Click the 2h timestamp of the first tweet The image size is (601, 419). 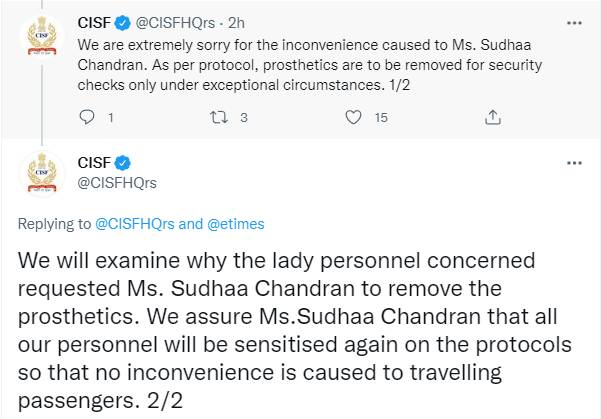[236, 23]
